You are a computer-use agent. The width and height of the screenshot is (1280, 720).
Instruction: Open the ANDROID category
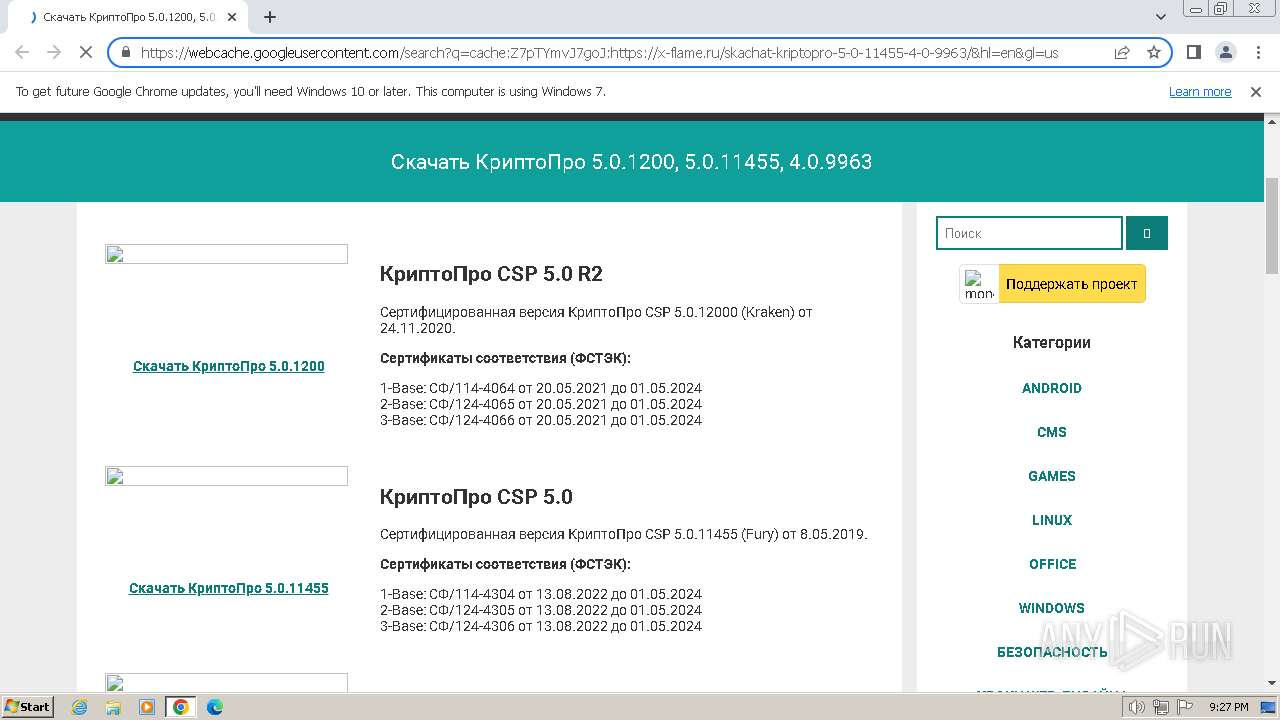1052,388
